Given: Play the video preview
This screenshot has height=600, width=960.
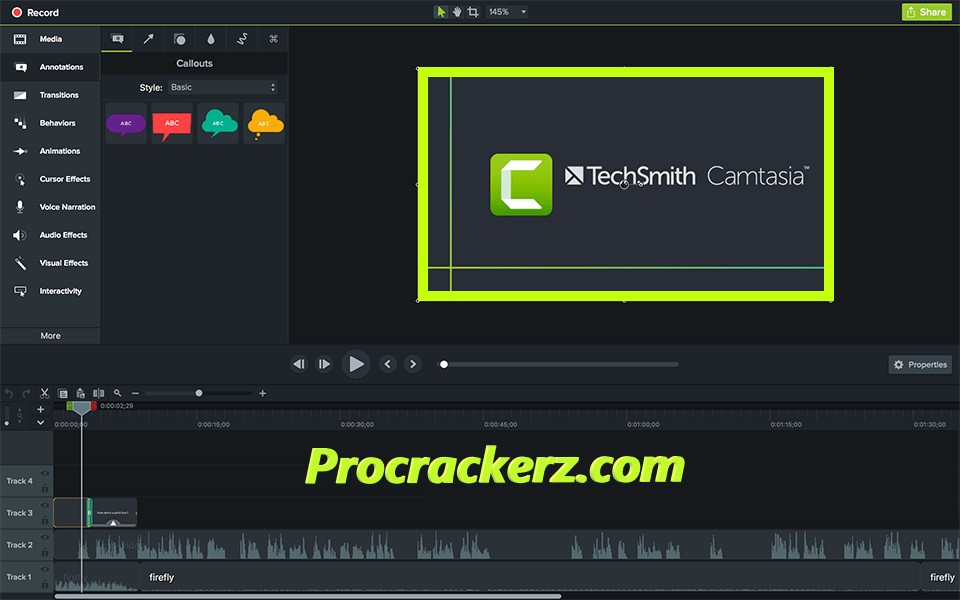Looking at the screenshot, I should pos(356,364).
